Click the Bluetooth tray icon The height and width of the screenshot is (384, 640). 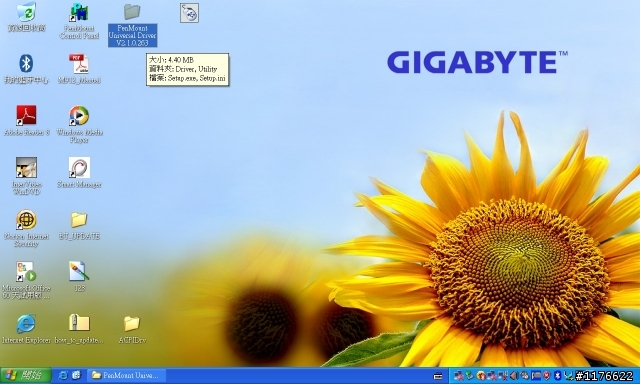[557, 375]
